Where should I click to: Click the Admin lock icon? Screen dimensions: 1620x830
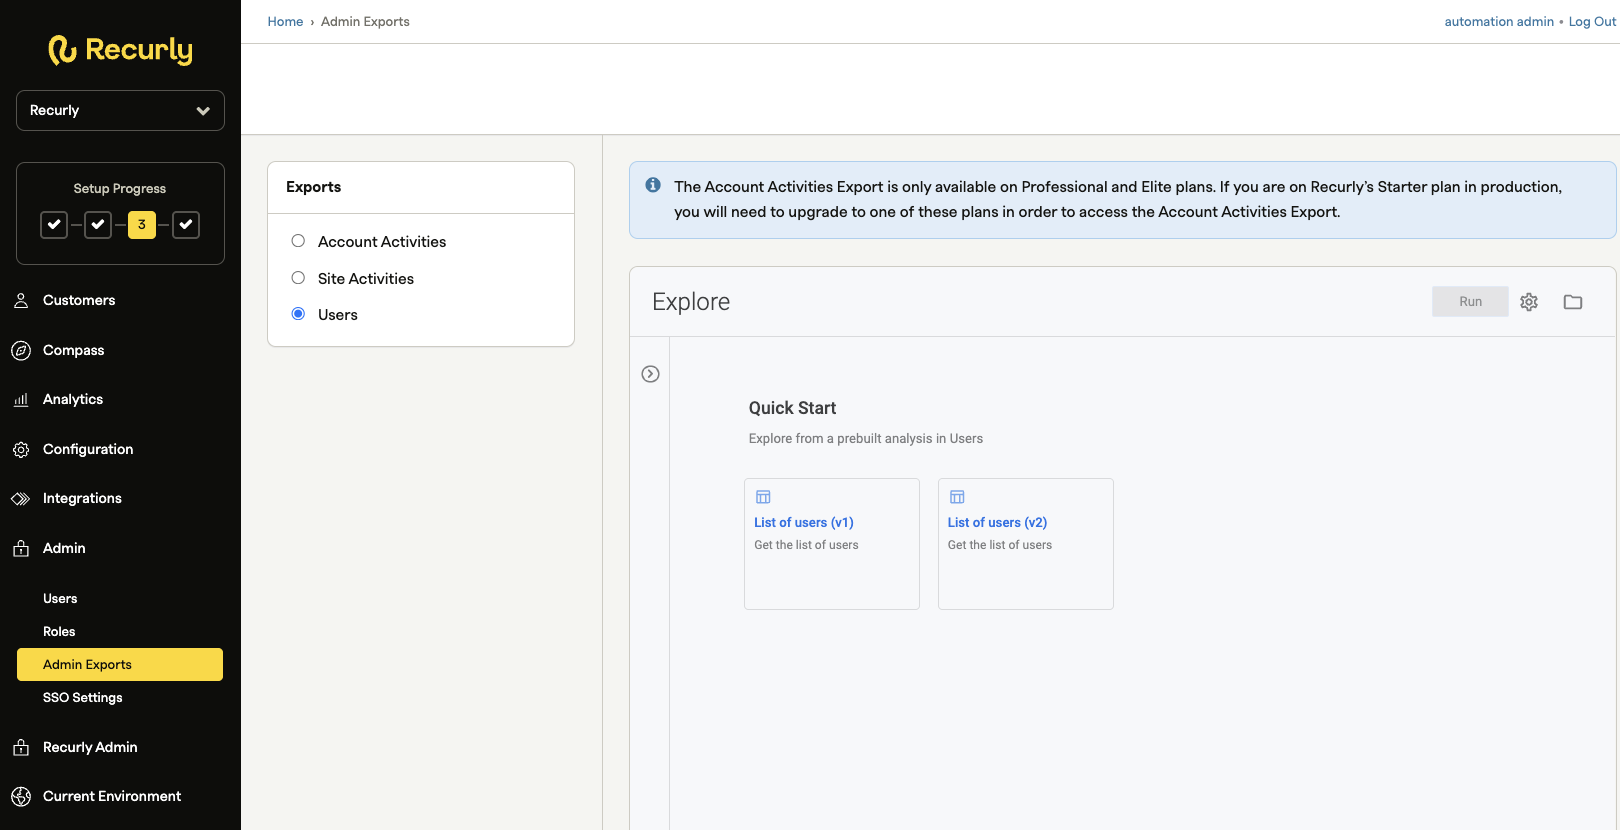21,548
